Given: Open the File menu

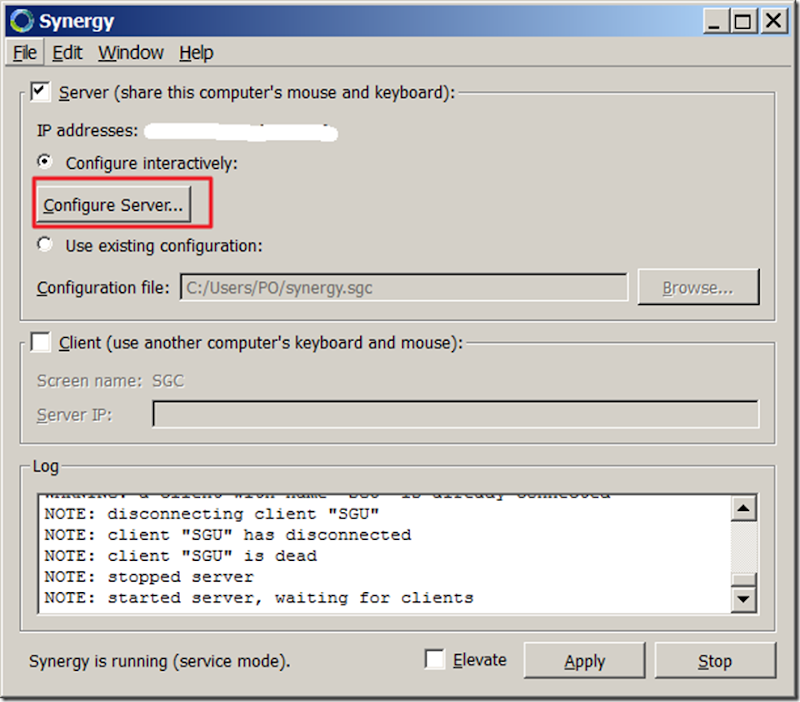Looking at the screenshot, I should (24, 53).
